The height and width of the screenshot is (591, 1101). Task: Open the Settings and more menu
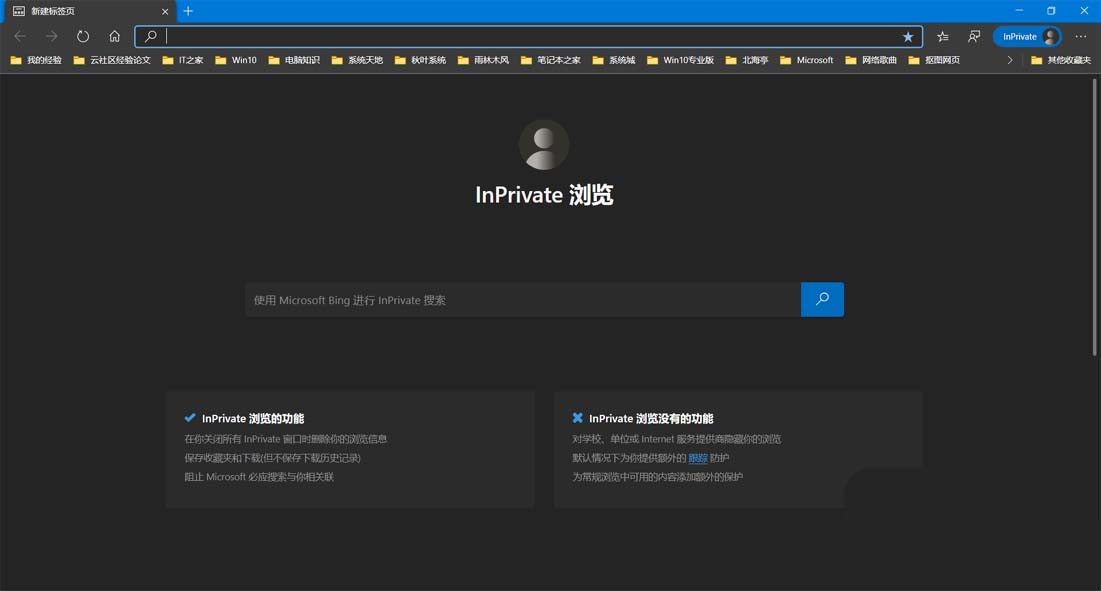coord(1081,36)
